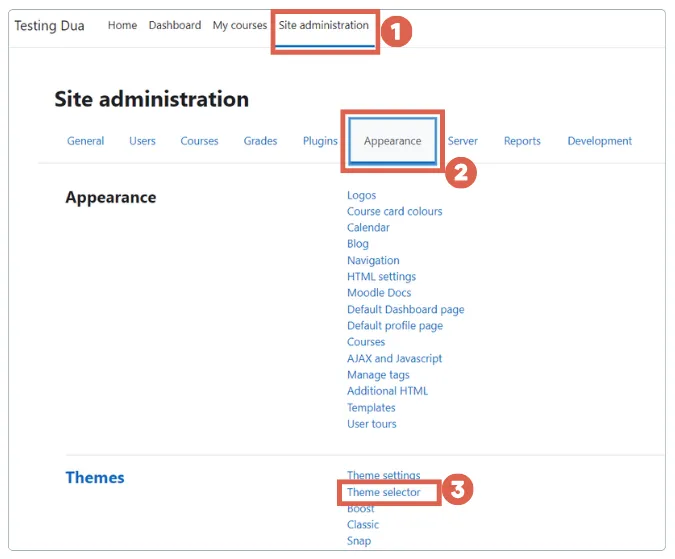
Task: Open the Logos settings link
Action: pos(362,196)
